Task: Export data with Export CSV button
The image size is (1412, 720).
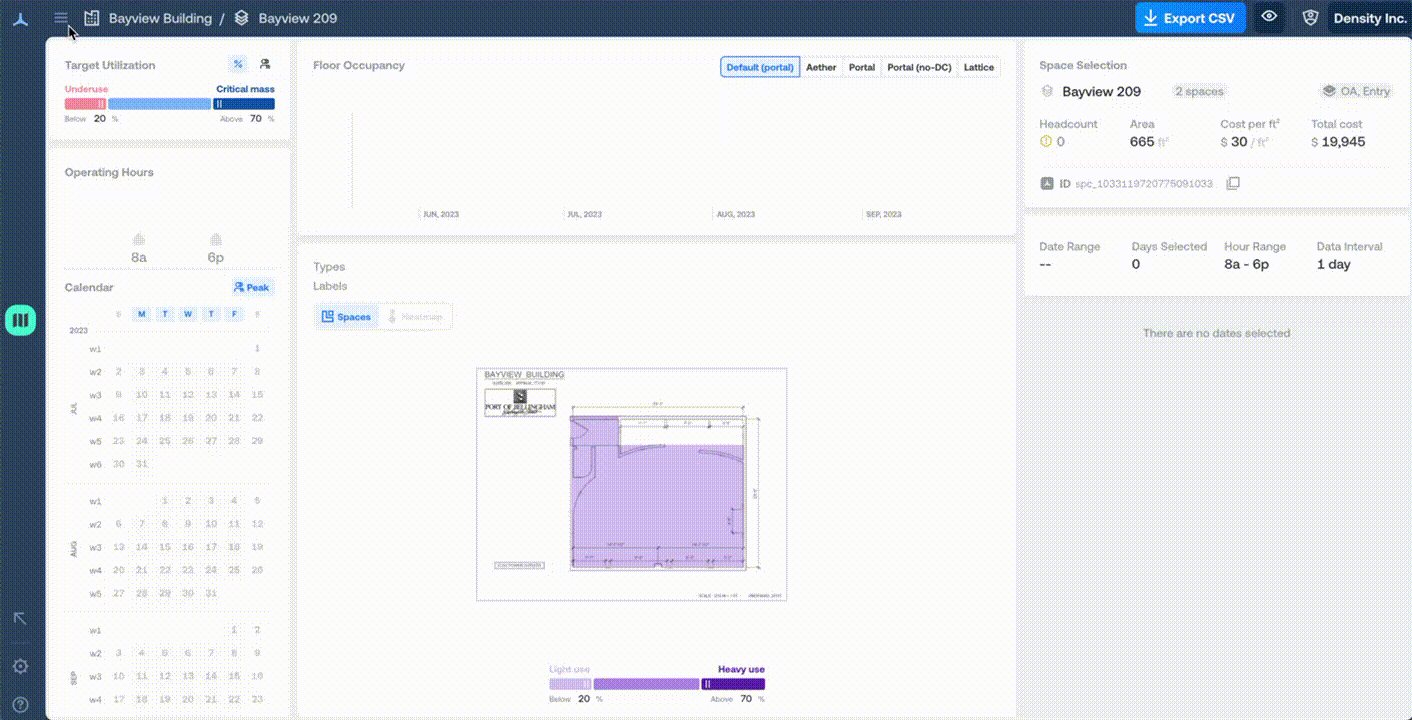Action: 1190,18
